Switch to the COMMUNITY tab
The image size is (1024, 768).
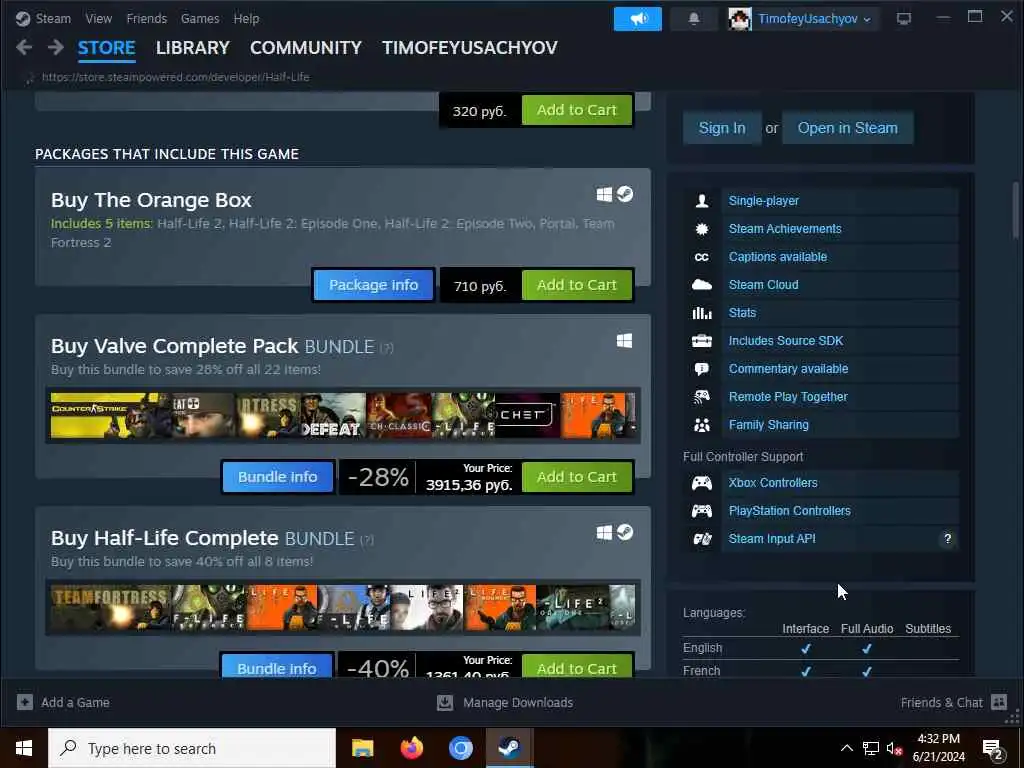(306, 48)
